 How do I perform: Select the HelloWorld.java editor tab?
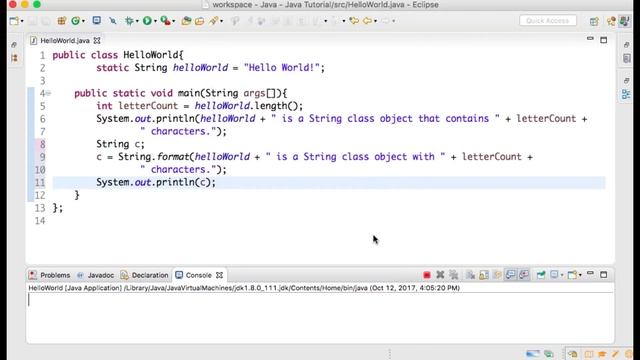[x=65, y=41]
